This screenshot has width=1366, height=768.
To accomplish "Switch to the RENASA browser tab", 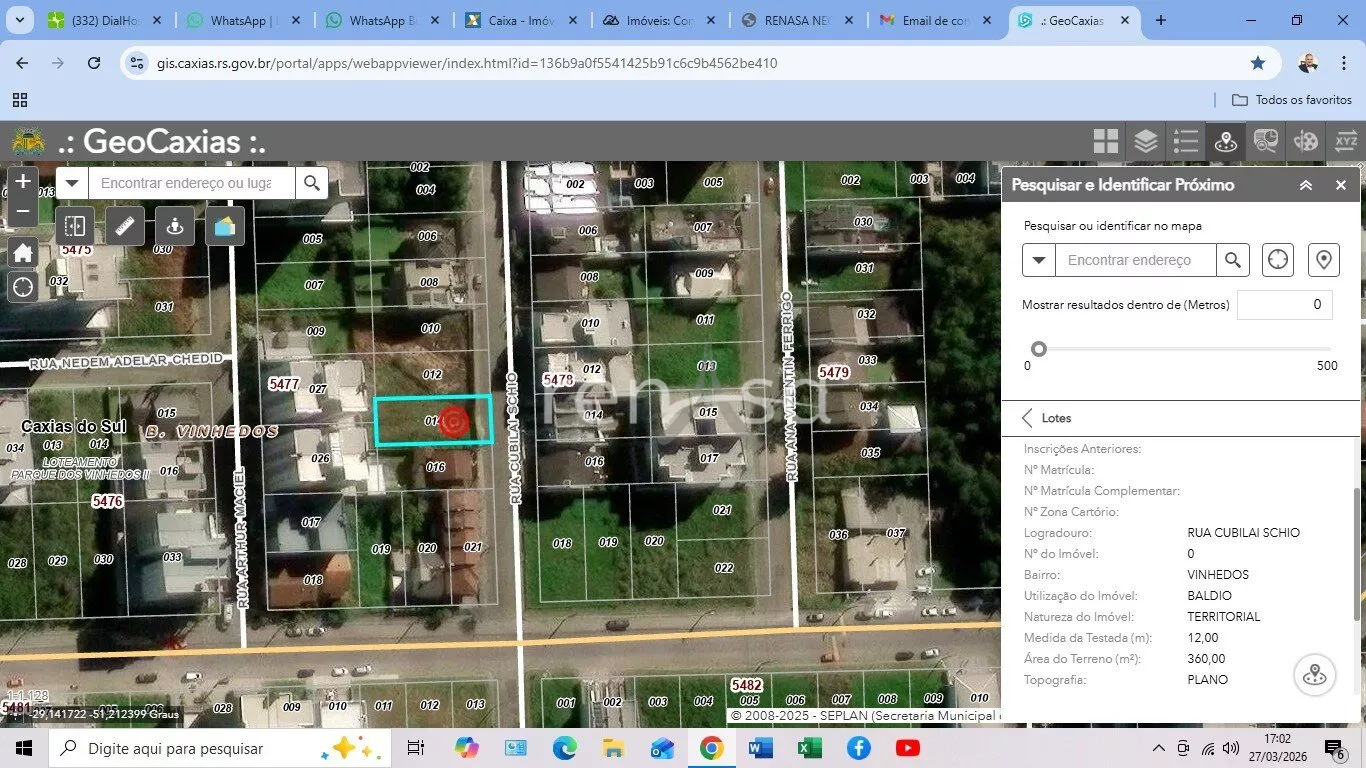I will (798, 20).
